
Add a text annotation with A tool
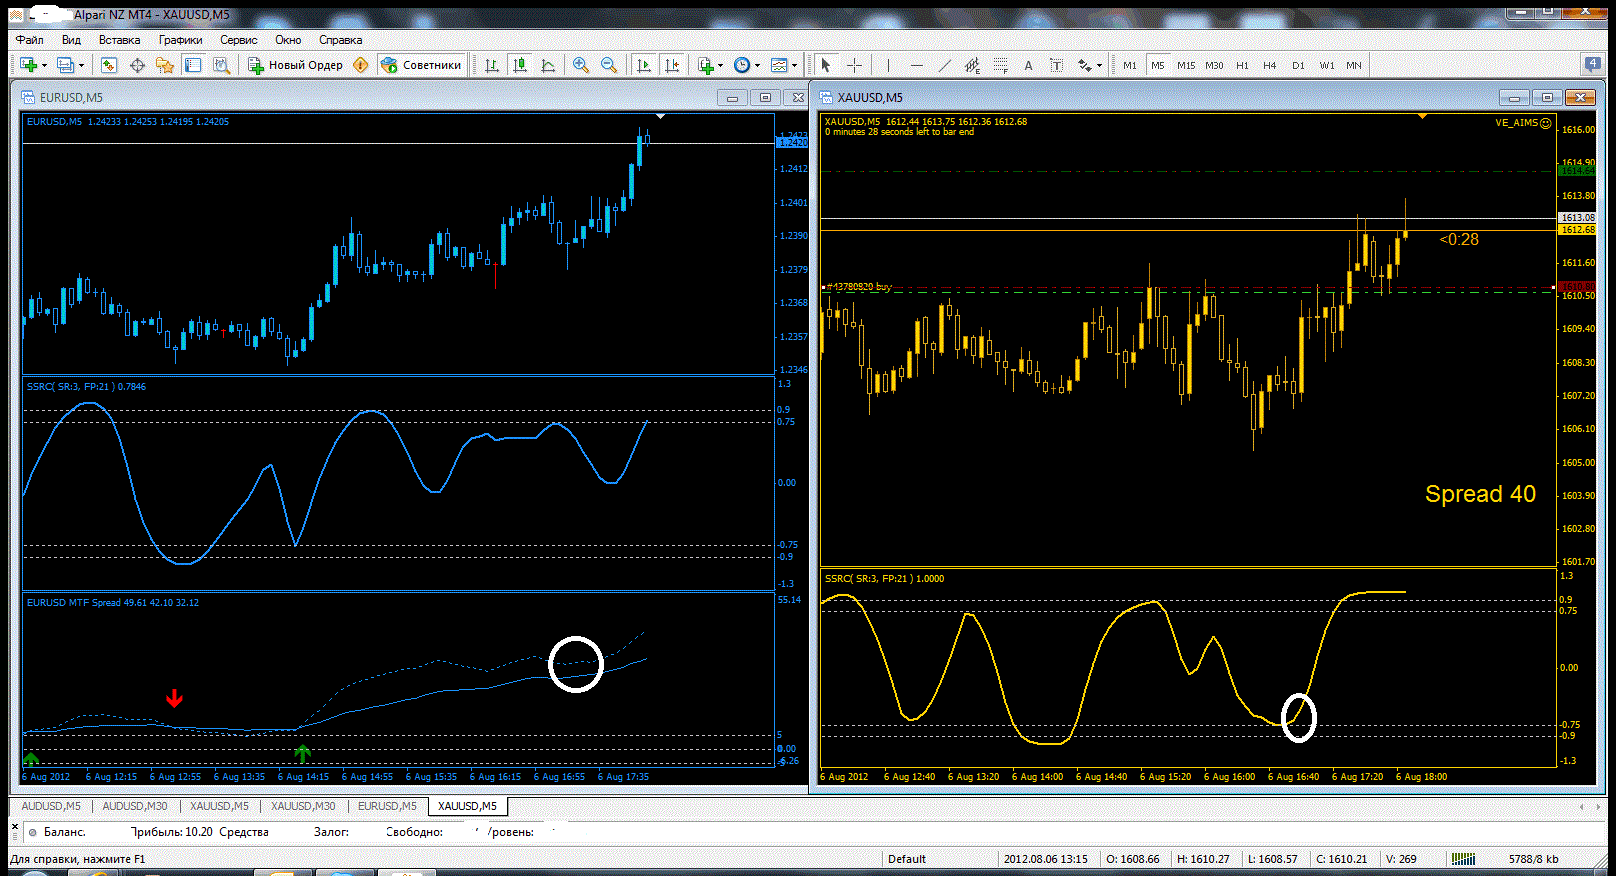[x=1028, y=65]
